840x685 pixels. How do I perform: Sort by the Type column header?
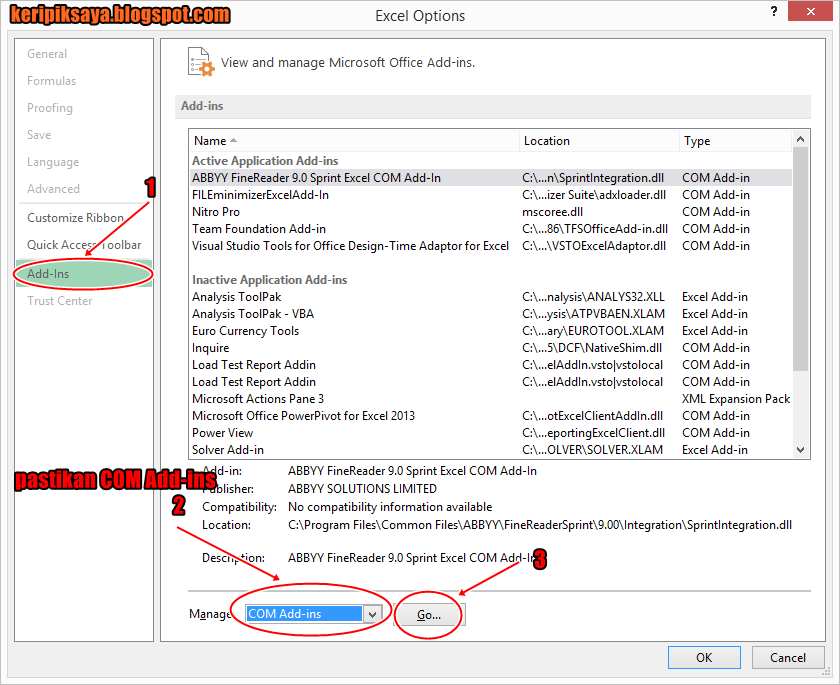(735, 141)
